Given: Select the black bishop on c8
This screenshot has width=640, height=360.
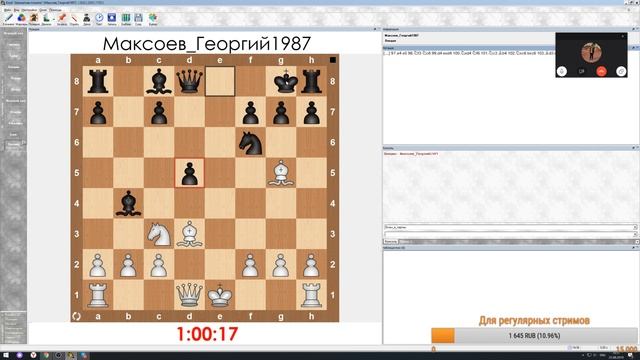Looking at the screenshot, I should (159, 81).
